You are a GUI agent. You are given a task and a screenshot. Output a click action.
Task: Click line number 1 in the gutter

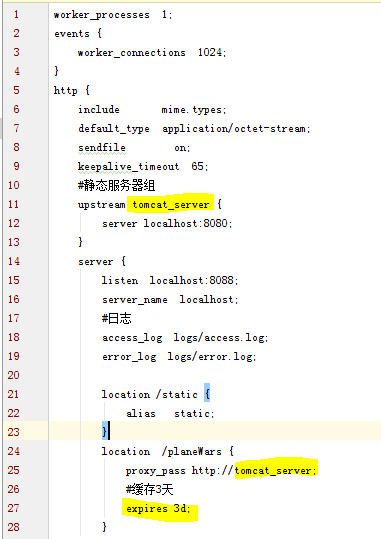[16, 14]
